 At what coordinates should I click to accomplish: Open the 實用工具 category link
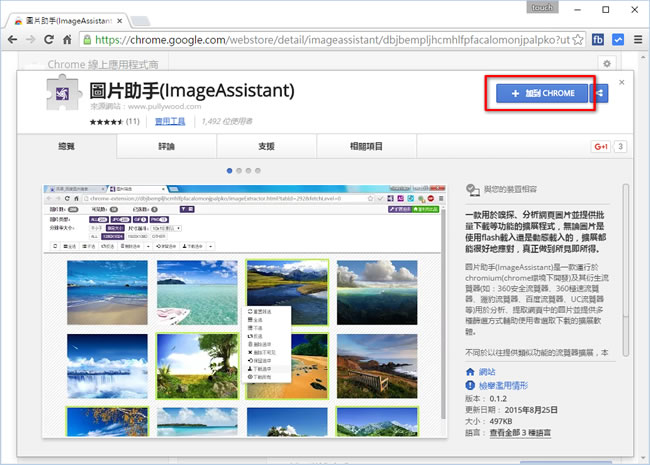point(170,121)
